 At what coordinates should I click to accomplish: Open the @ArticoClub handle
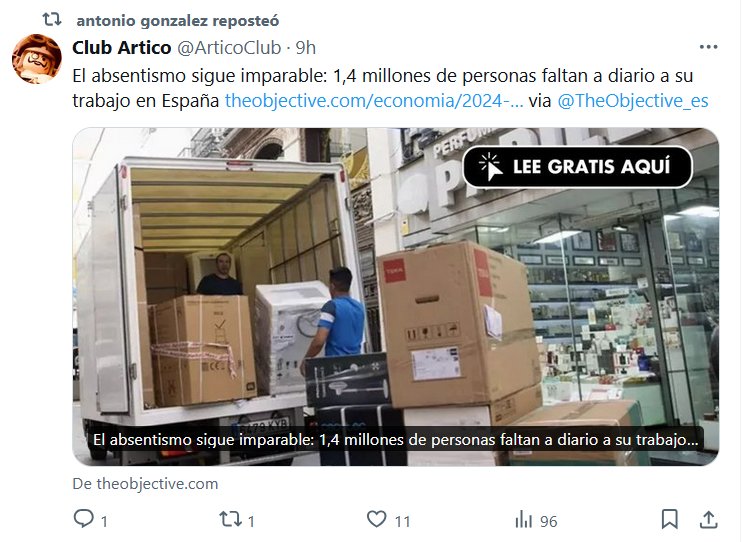point(229,47)
